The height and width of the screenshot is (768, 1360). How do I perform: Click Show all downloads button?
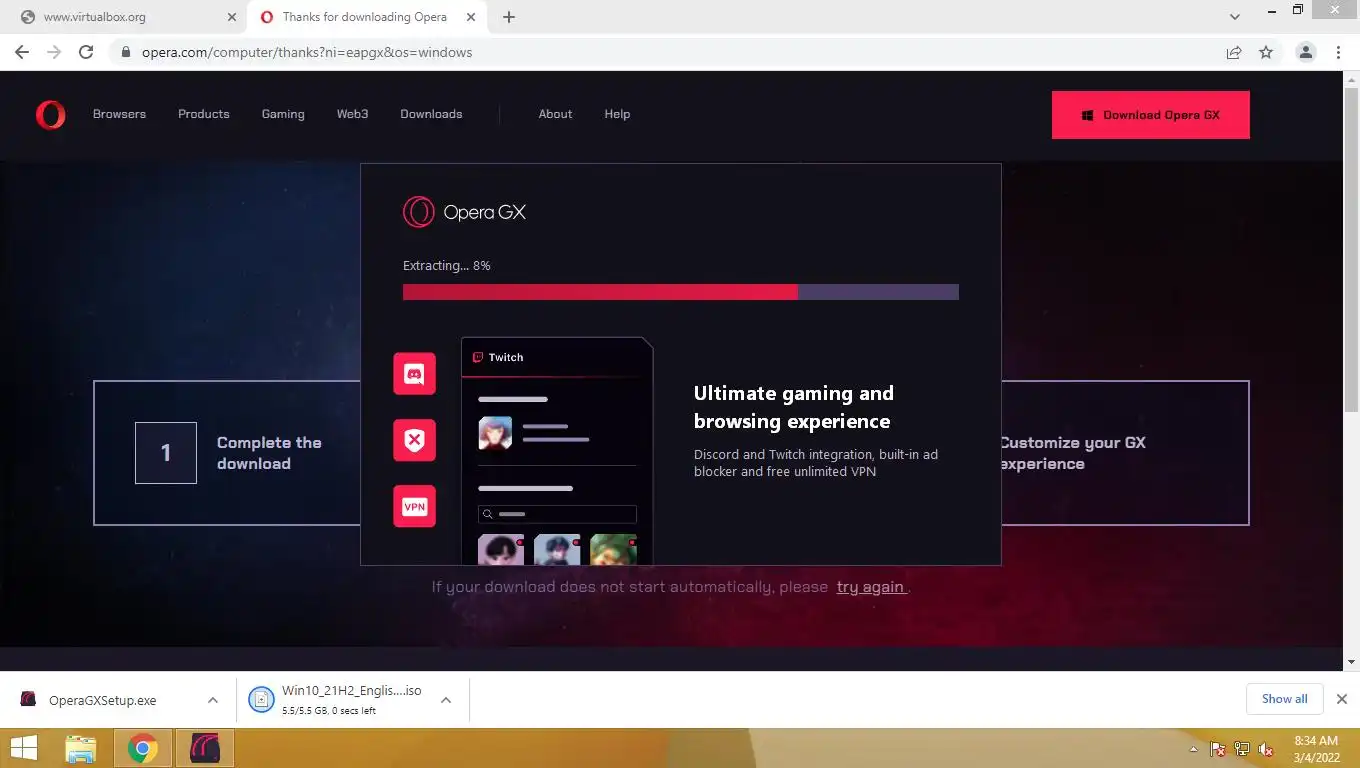(1284, 699)
